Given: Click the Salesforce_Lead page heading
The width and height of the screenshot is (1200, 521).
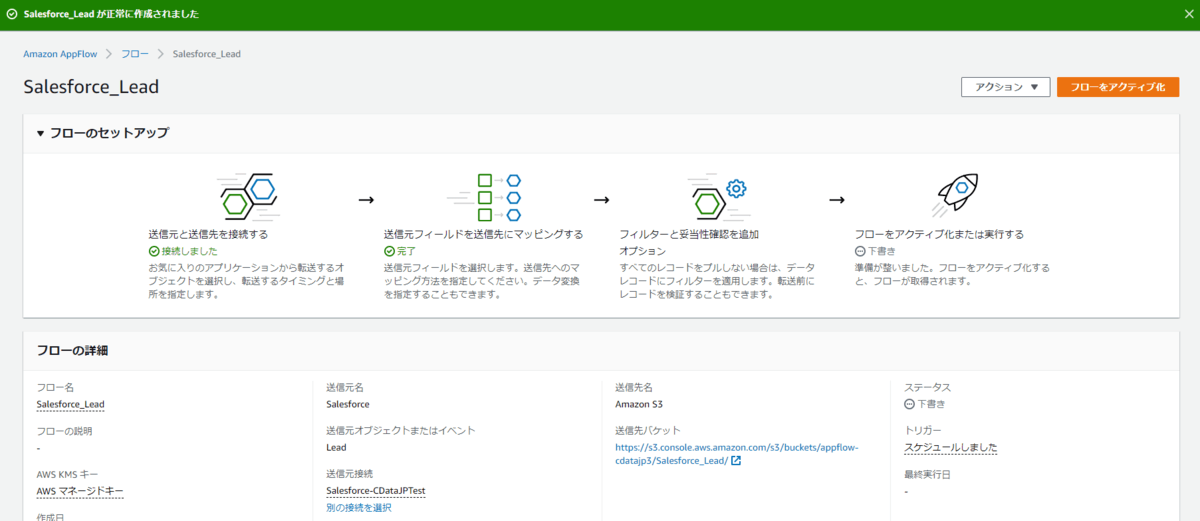Looking at the screenshot, I should (x=91, y=87).
